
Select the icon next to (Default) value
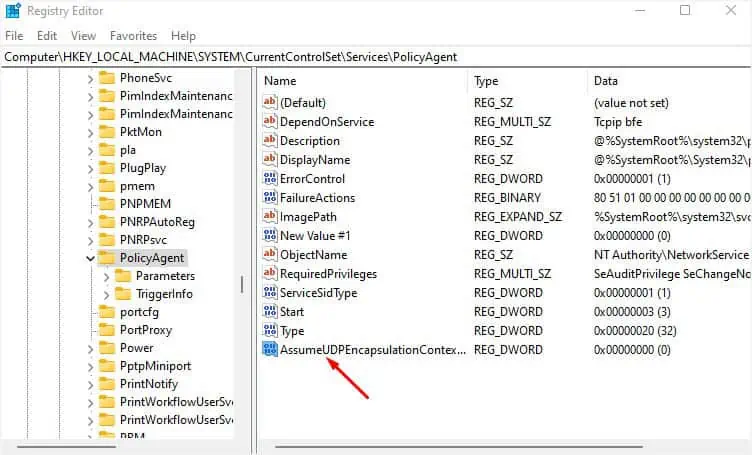click(269, 102)
